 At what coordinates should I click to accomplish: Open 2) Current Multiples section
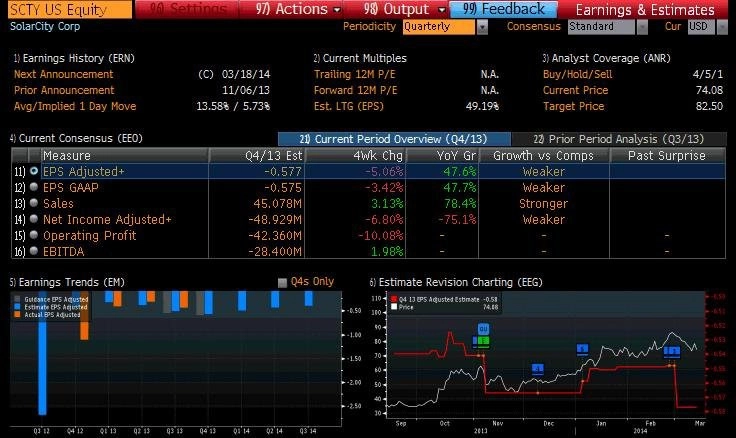[360, 58]
